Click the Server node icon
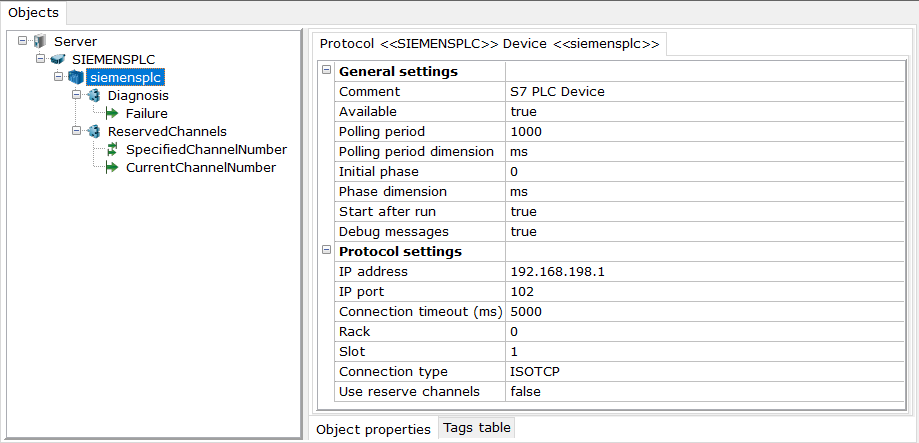The width and height of the screenshot is (919, 443). point(40,42)
